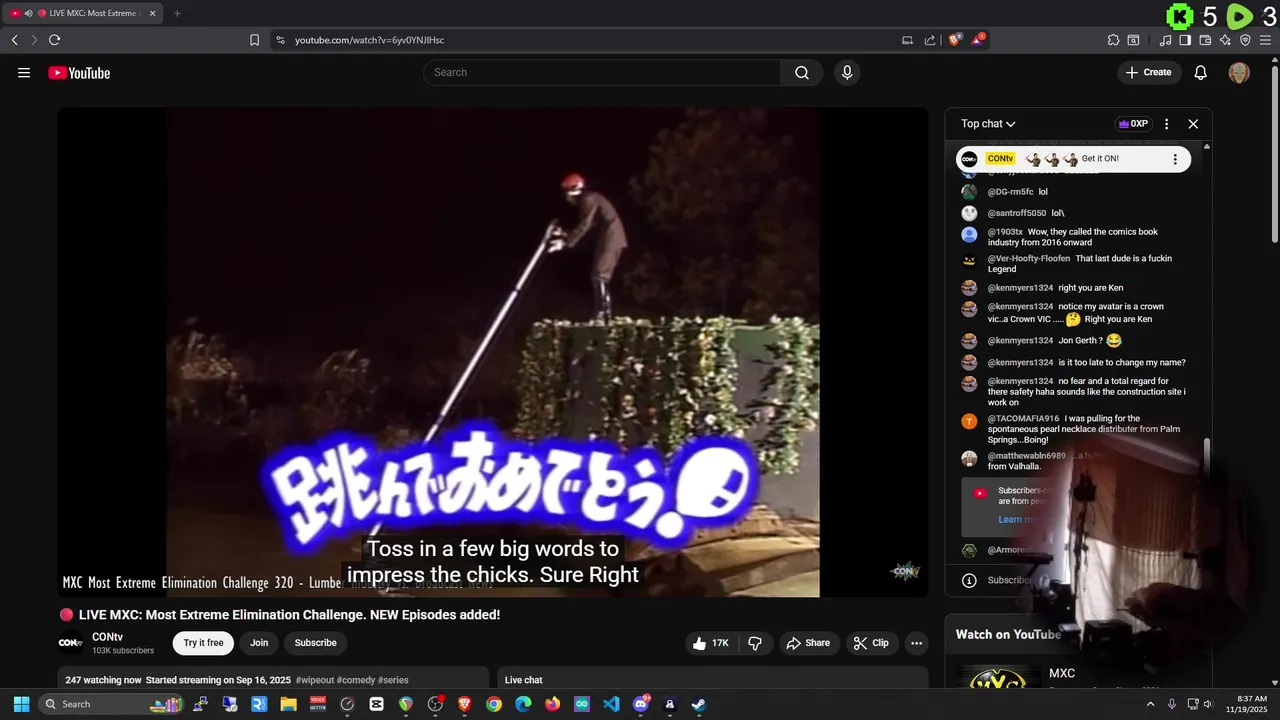Open YouTube notifications bell
1280x720 pixels.
click(1201, 72)
